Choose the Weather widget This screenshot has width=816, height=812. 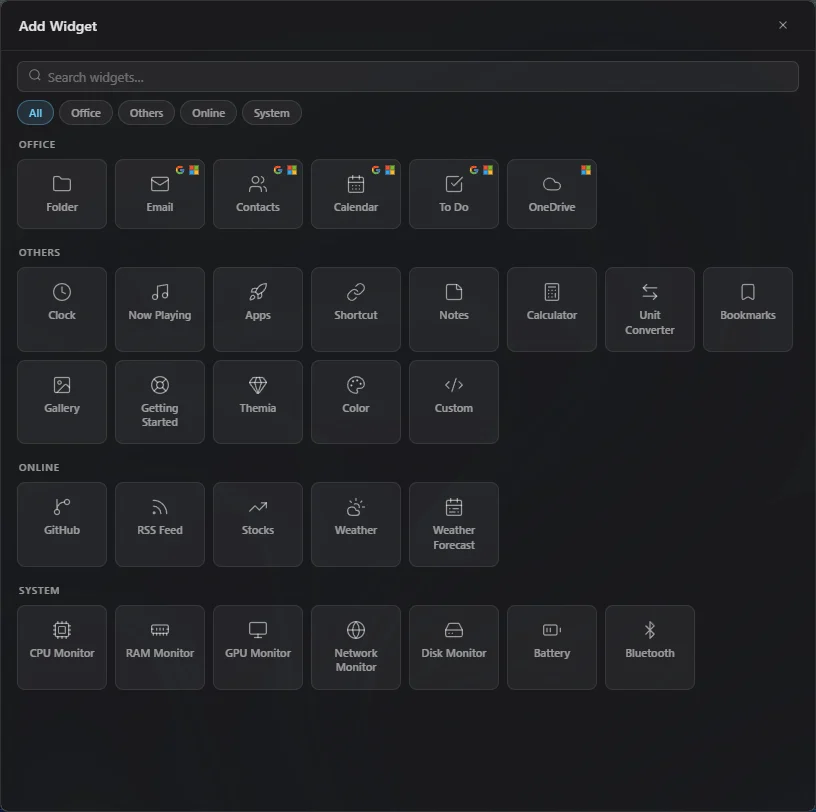click(356, 524)
